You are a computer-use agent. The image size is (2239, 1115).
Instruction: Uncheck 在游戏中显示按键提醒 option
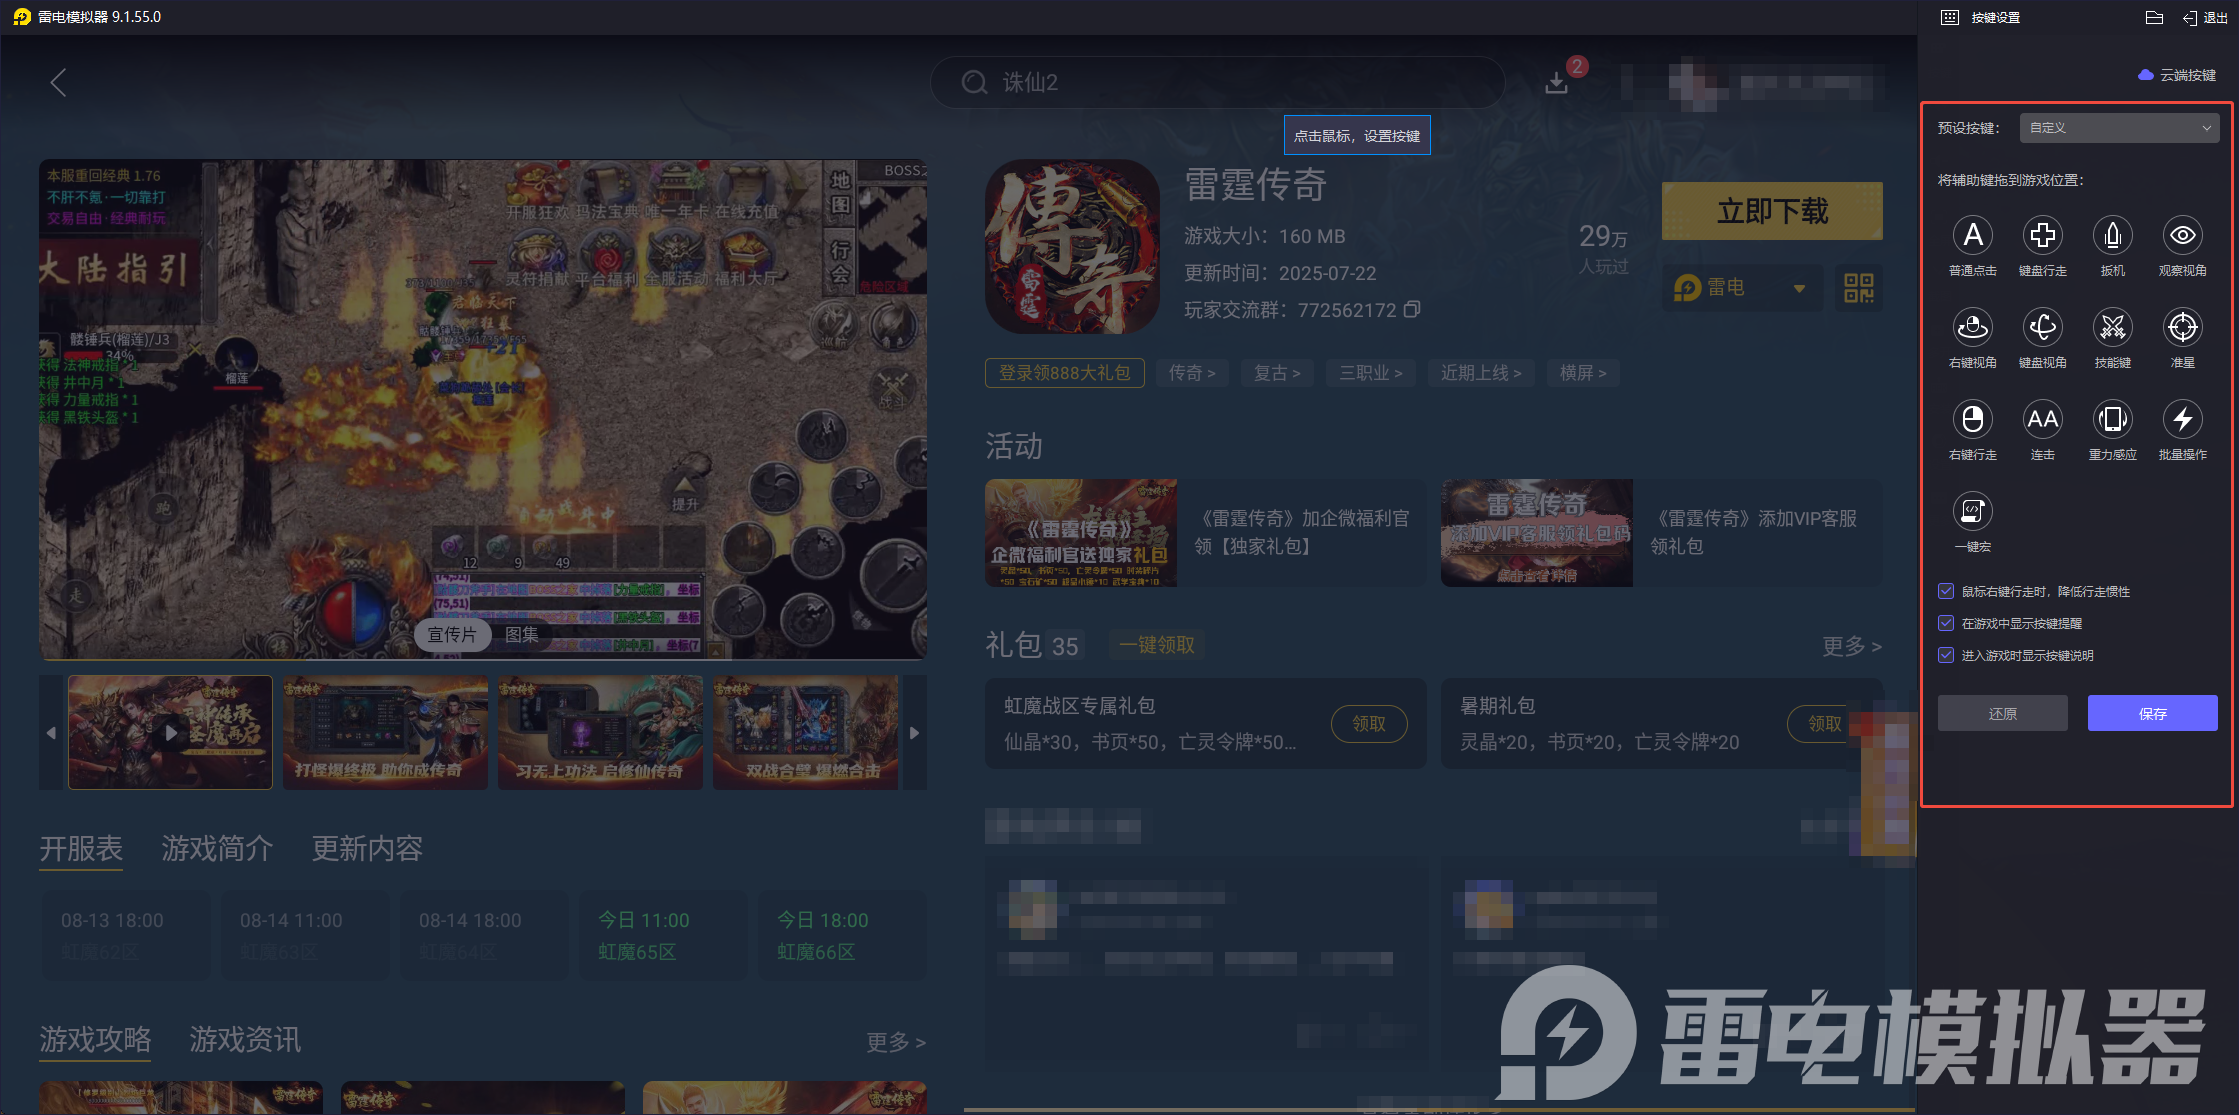pos(1946,623)
